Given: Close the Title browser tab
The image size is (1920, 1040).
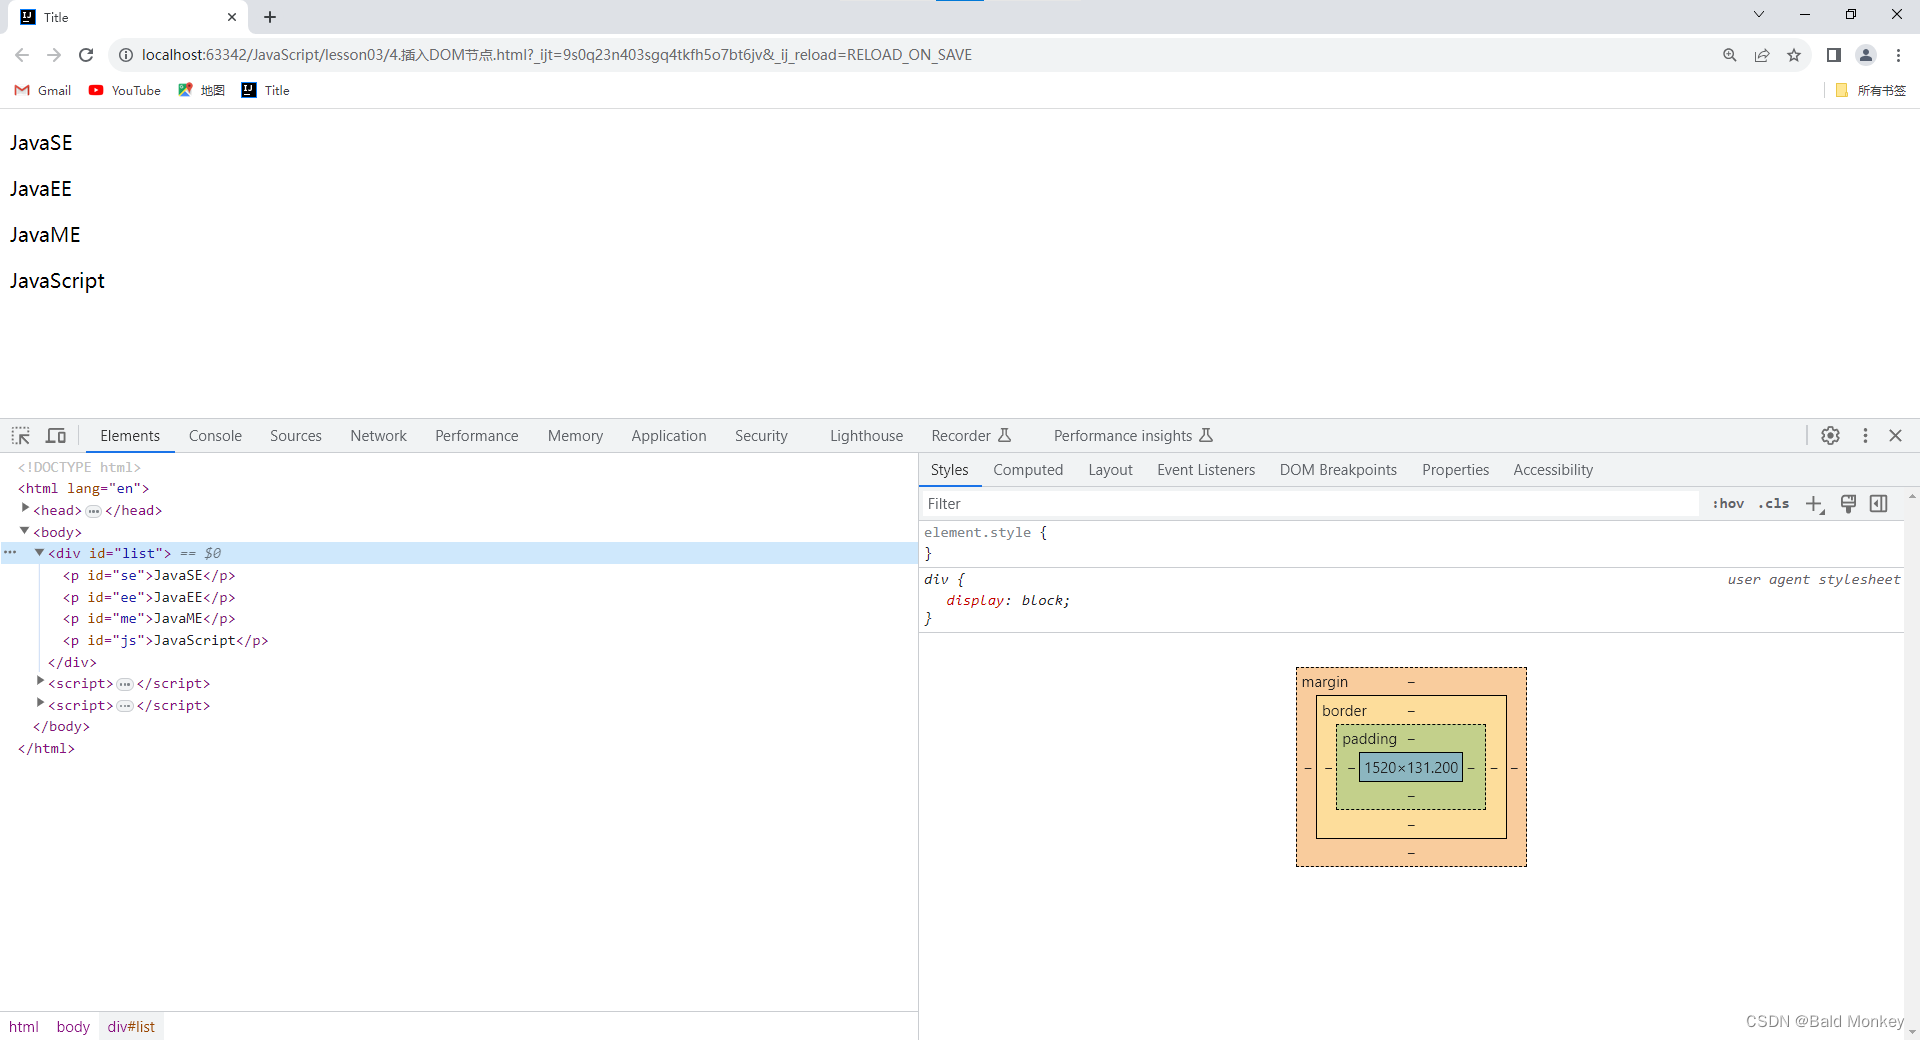Looking at the screenshot, I should point(232,17).
